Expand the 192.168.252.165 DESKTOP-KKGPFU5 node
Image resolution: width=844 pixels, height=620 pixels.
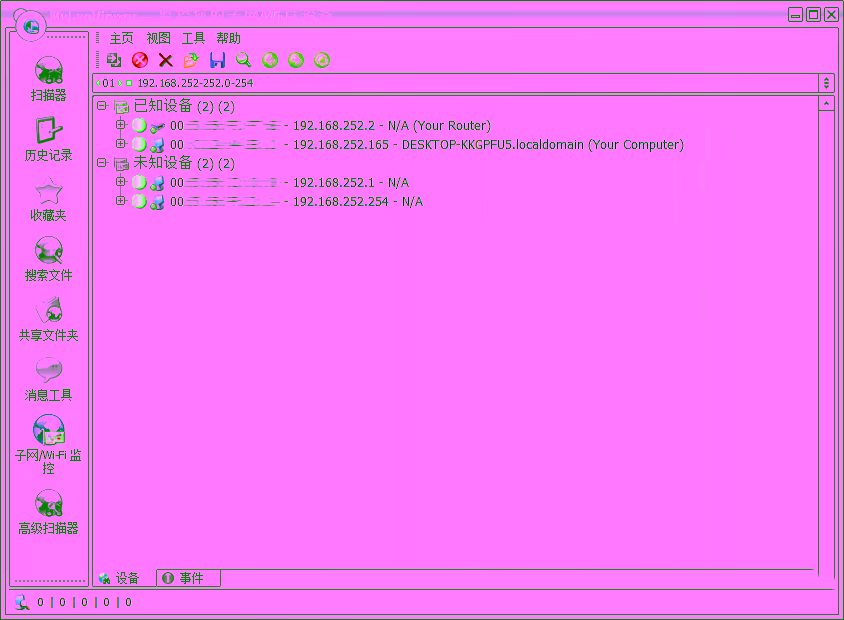coord(121,144)
